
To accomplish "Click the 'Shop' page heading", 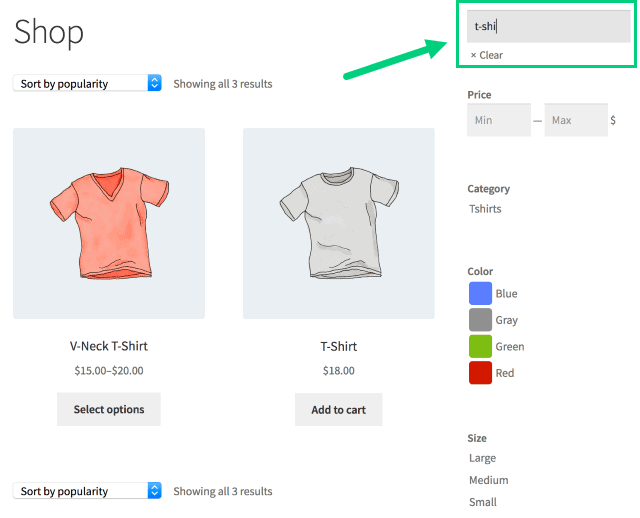I will [x=49, y=33].
